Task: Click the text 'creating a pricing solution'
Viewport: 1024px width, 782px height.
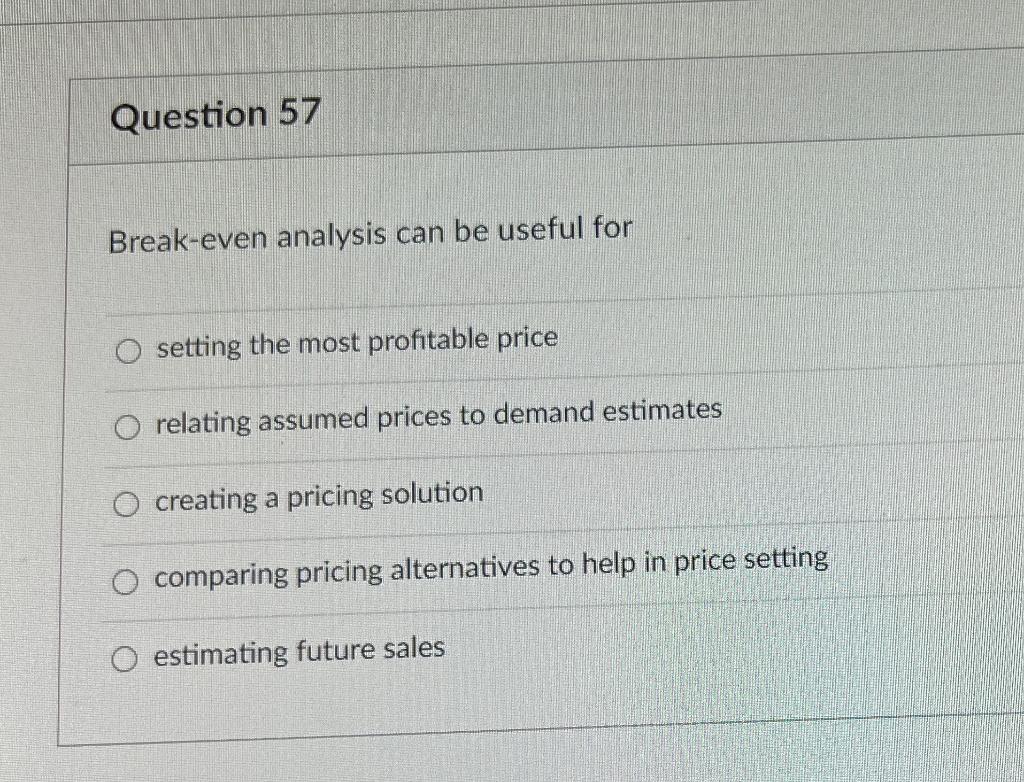Action: 319,495
